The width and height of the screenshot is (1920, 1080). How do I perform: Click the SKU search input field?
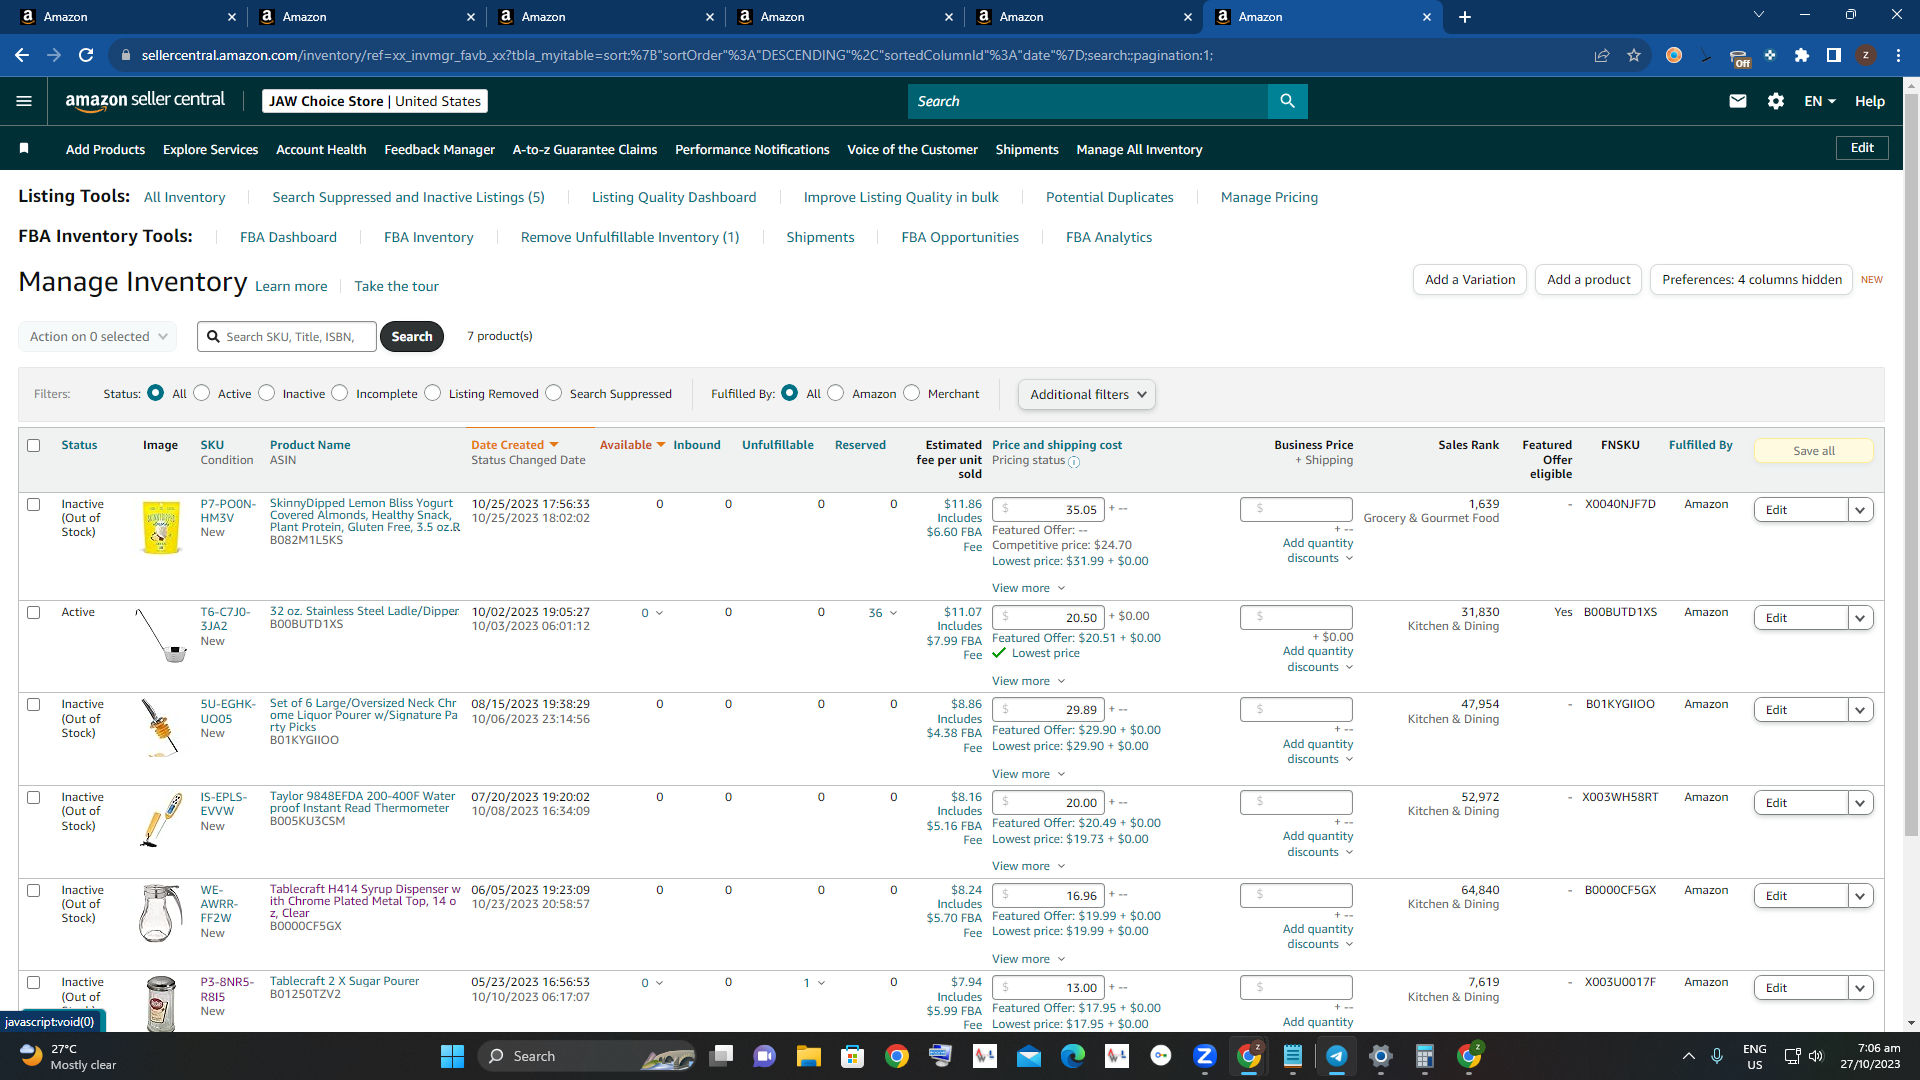(x=287, y=337)
